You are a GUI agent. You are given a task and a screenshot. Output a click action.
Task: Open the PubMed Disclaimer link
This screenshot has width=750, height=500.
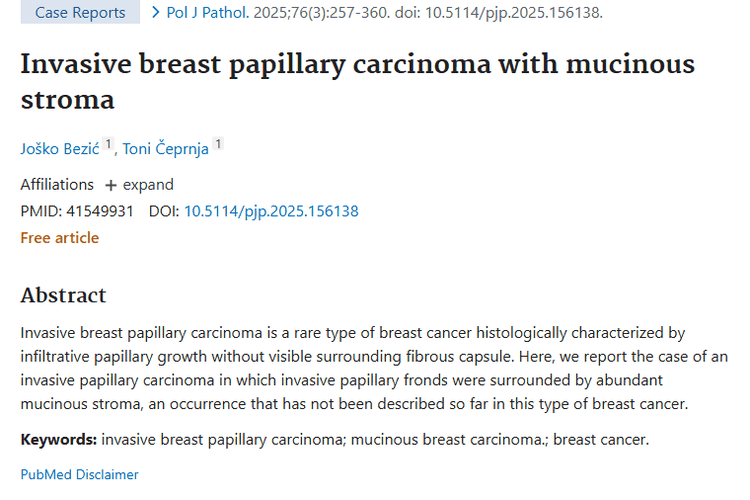79,474
